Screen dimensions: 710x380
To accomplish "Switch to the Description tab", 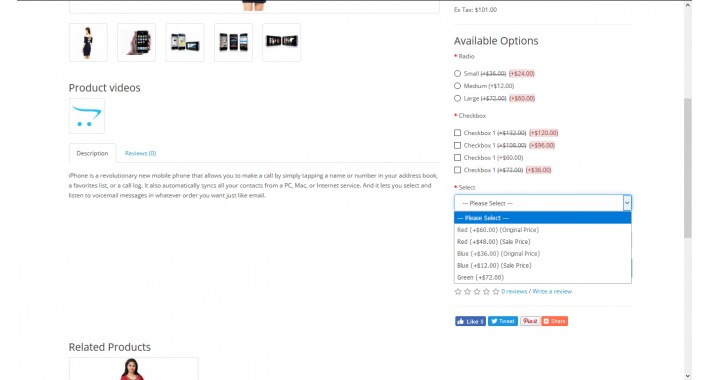I will [92, 153].
